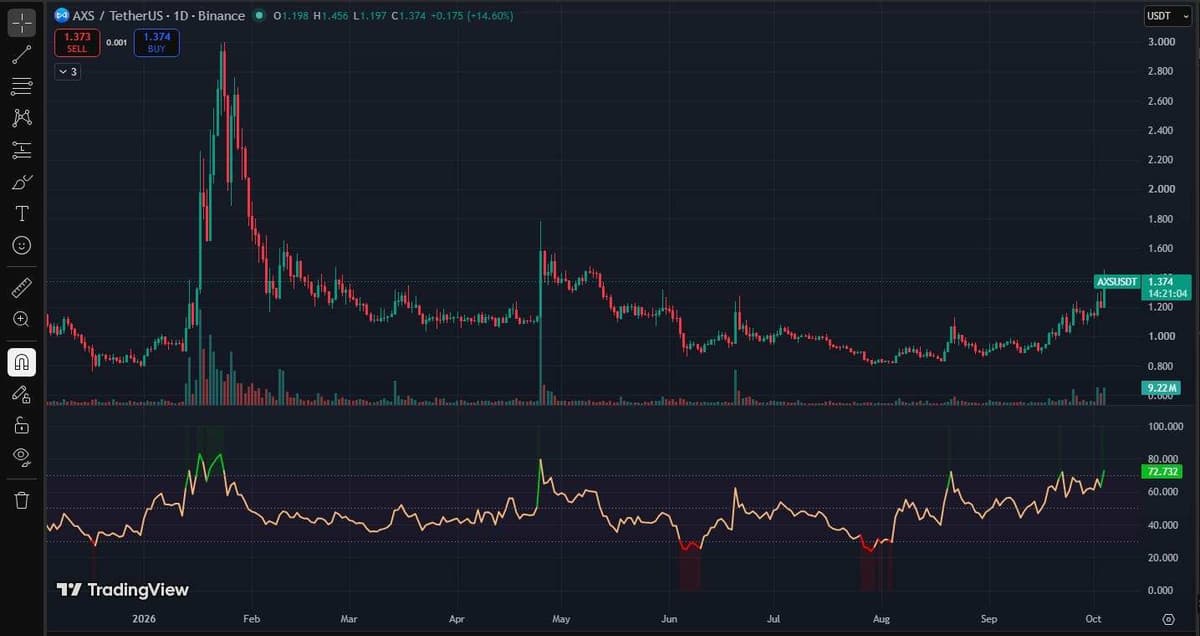Expand the collapsed indicators legend showing 3
Viewport: 1200px width, 636px height.
pos(68,72)
